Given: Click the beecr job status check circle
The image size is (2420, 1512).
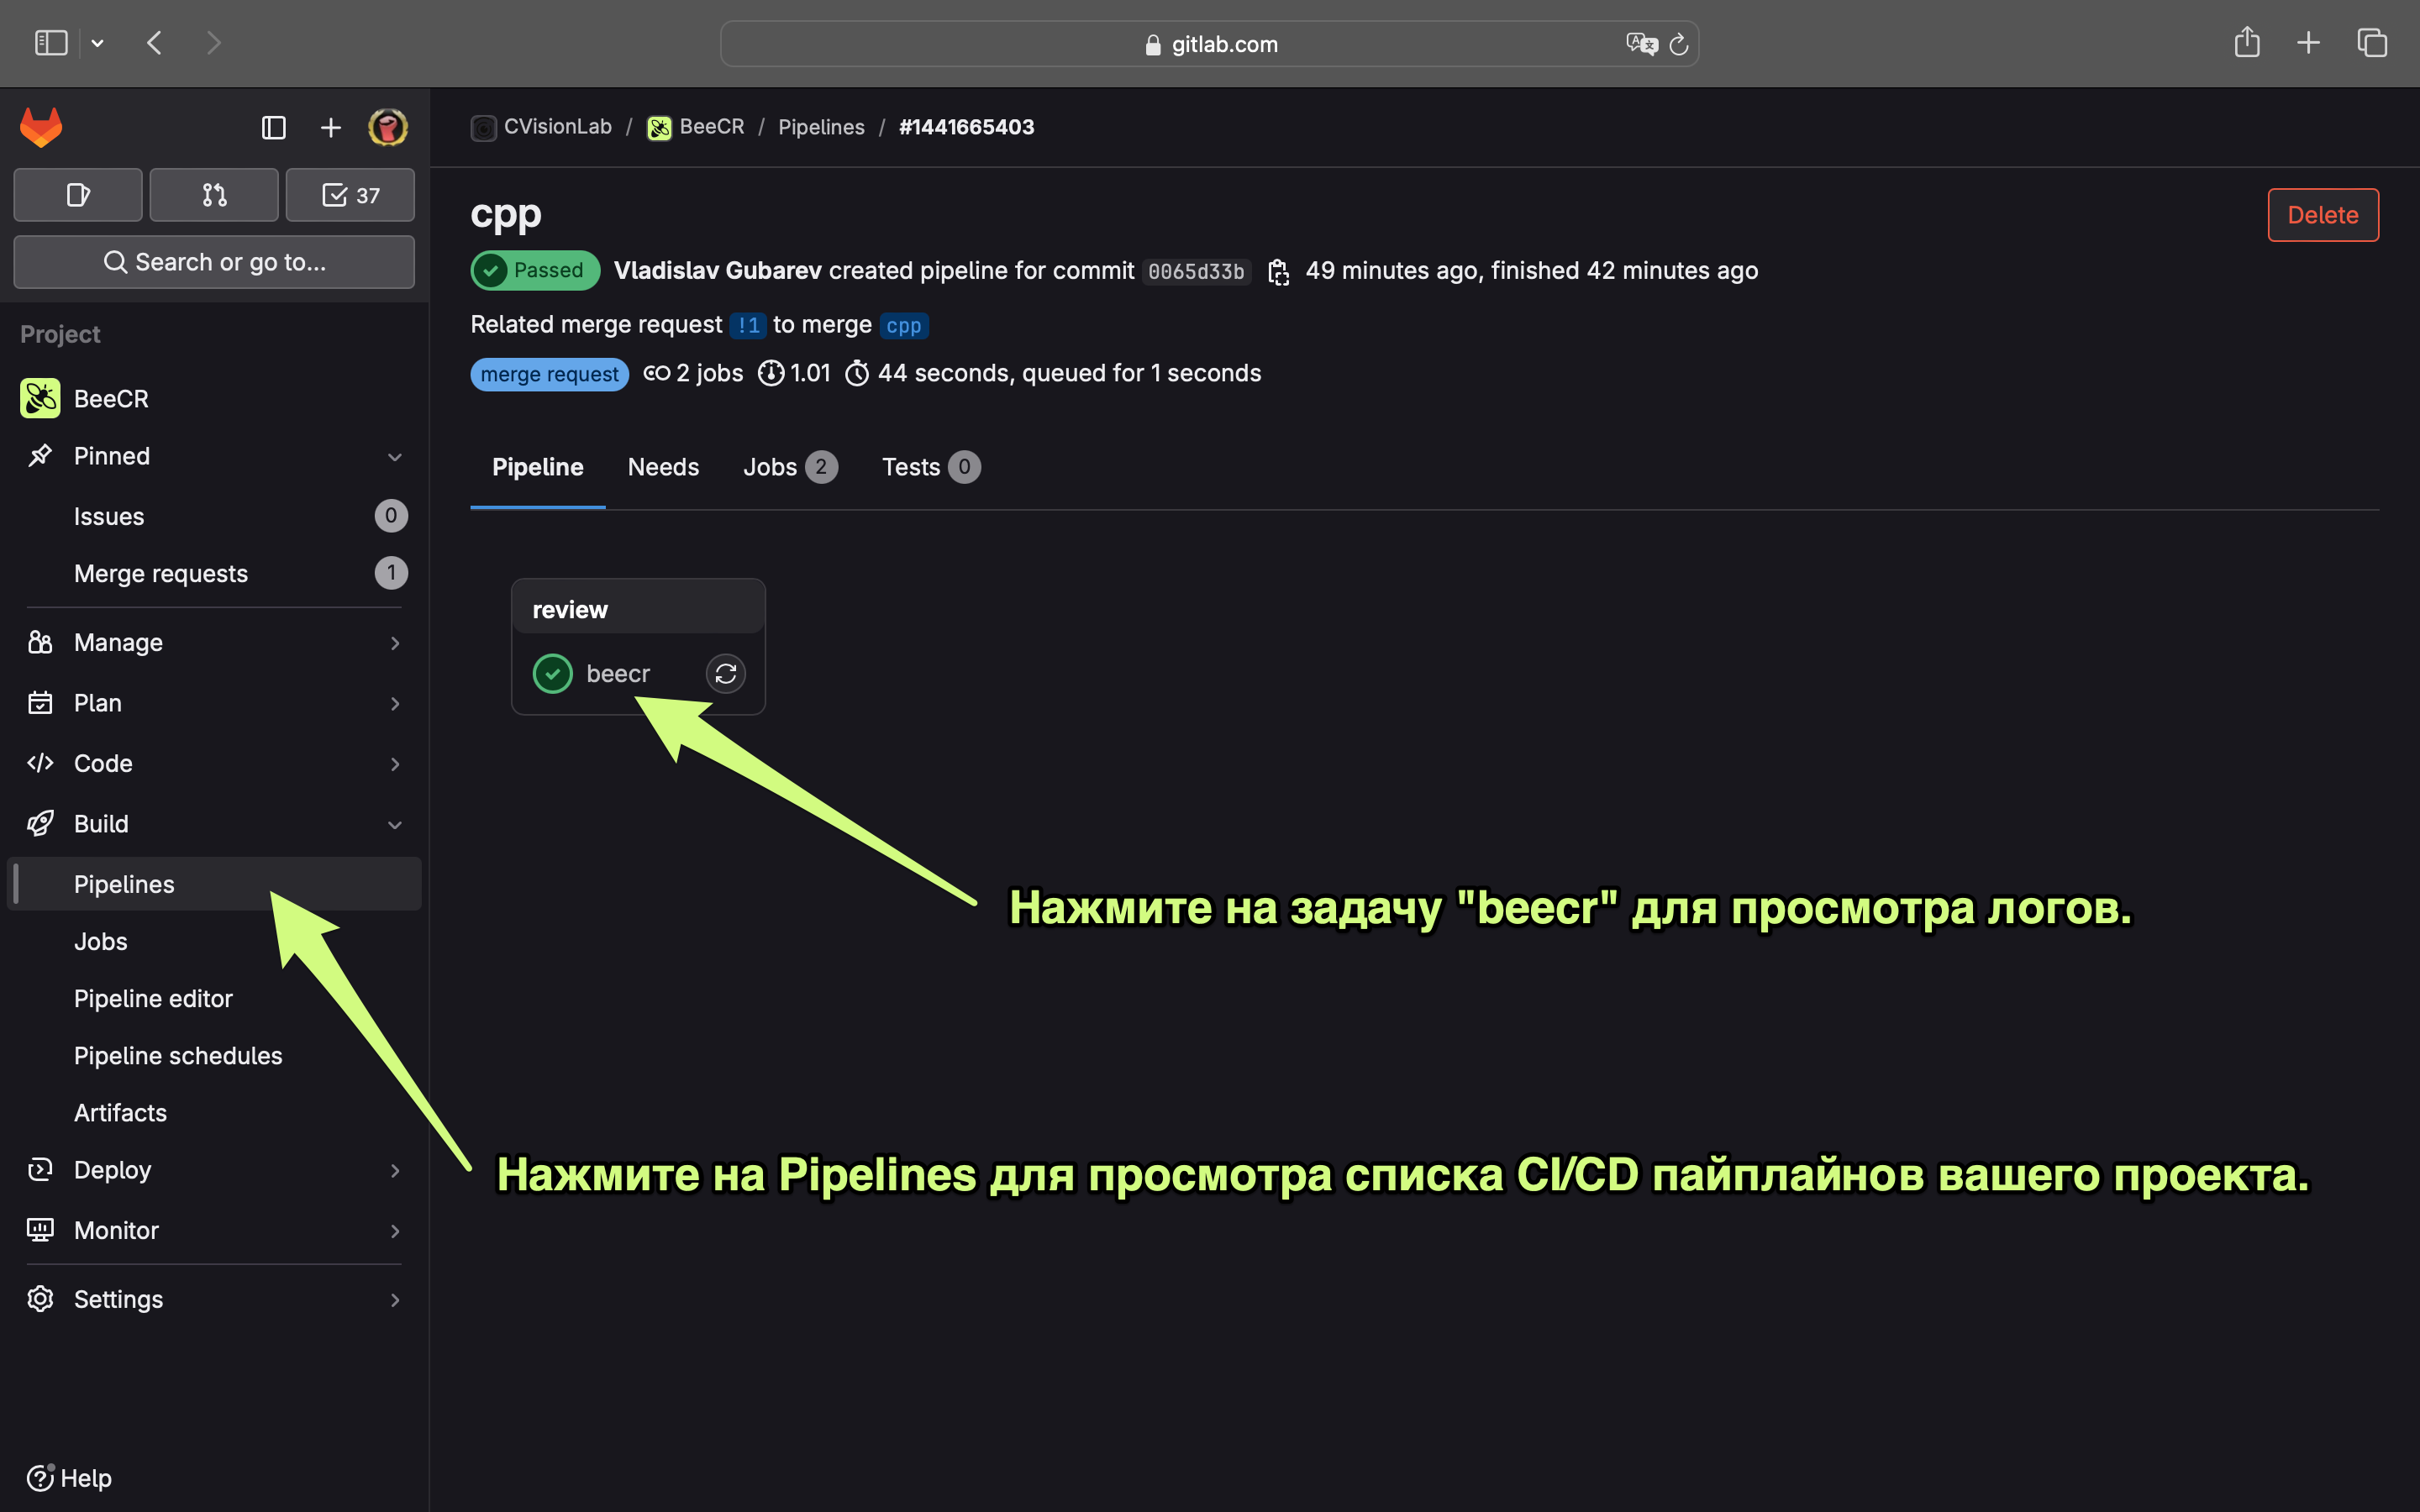Looking at the screenshot, I should pyautogui.click(x=553, y=673).
